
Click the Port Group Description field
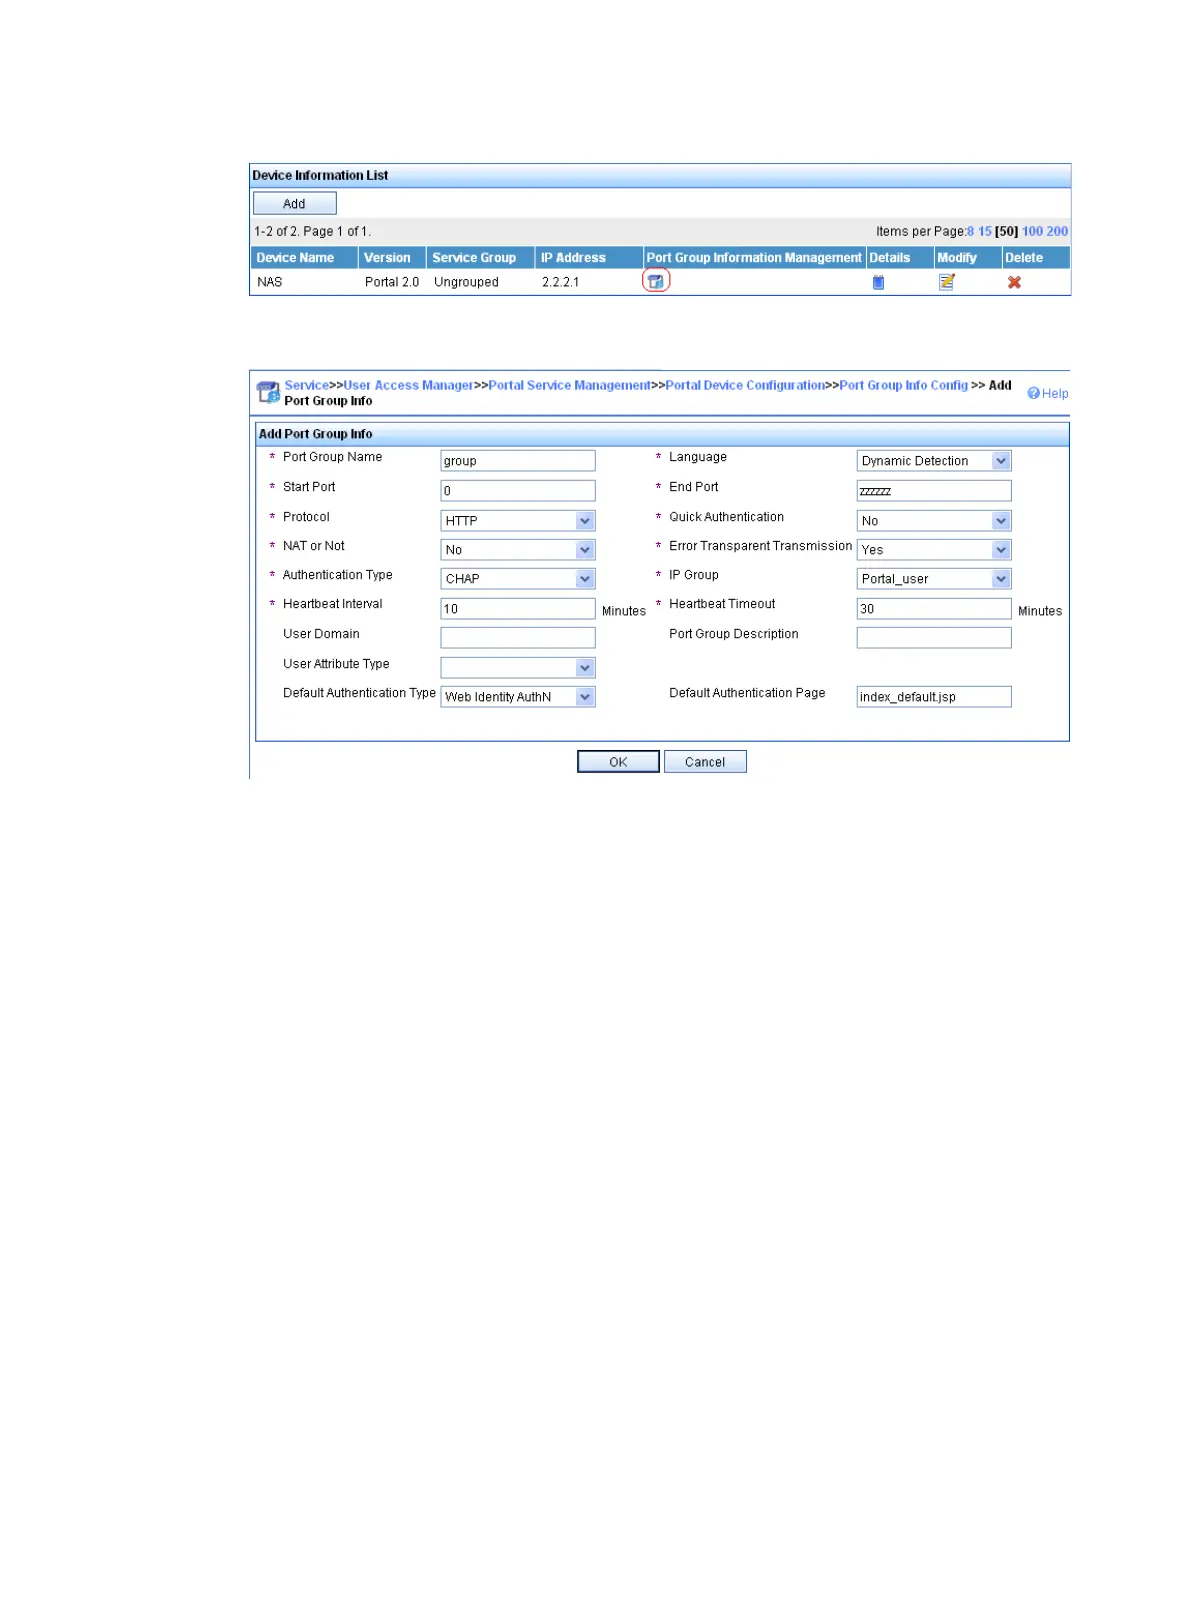coord(934,638)
